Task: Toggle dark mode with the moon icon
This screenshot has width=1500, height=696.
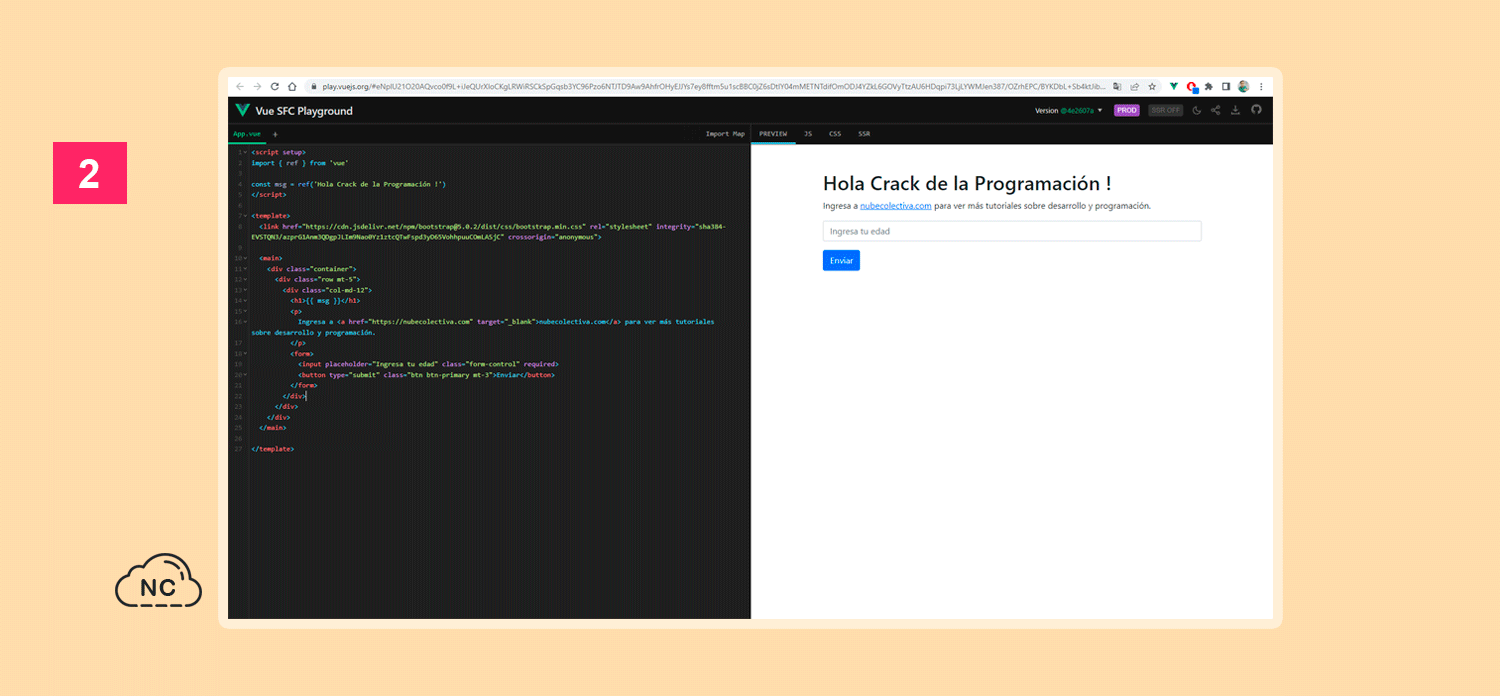Action: tap(1197, 110)
